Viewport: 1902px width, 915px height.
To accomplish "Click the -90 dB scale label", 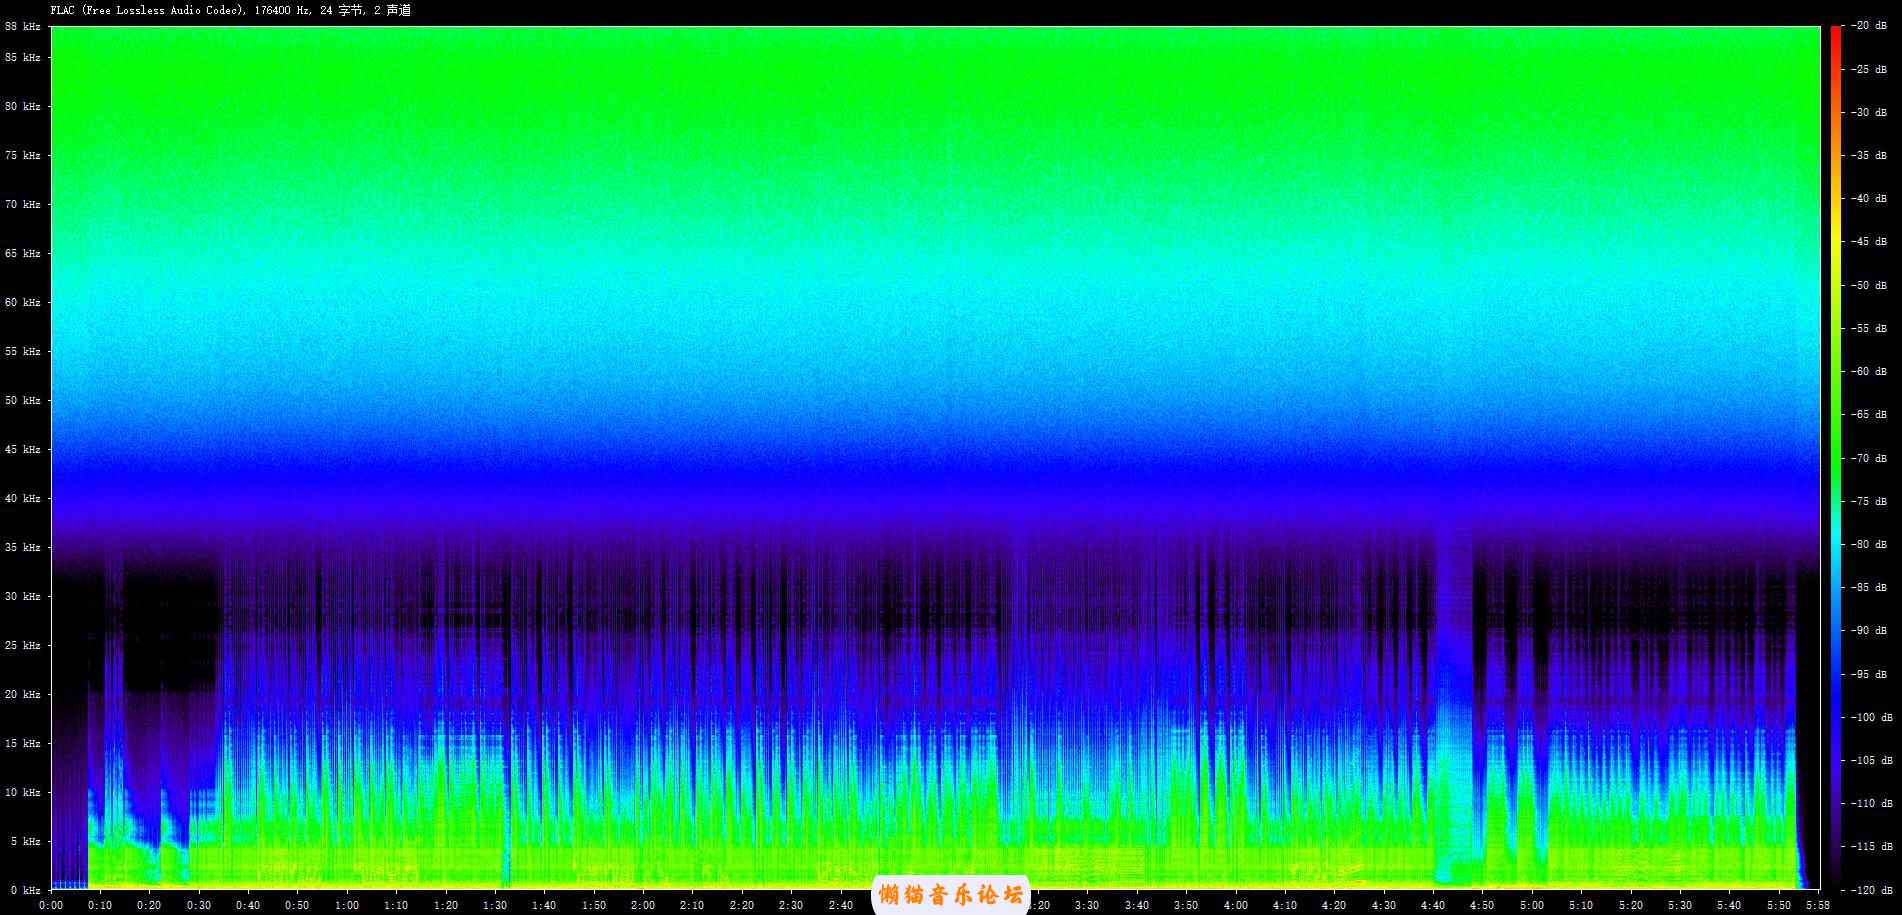I will [x=1868, y=630].
